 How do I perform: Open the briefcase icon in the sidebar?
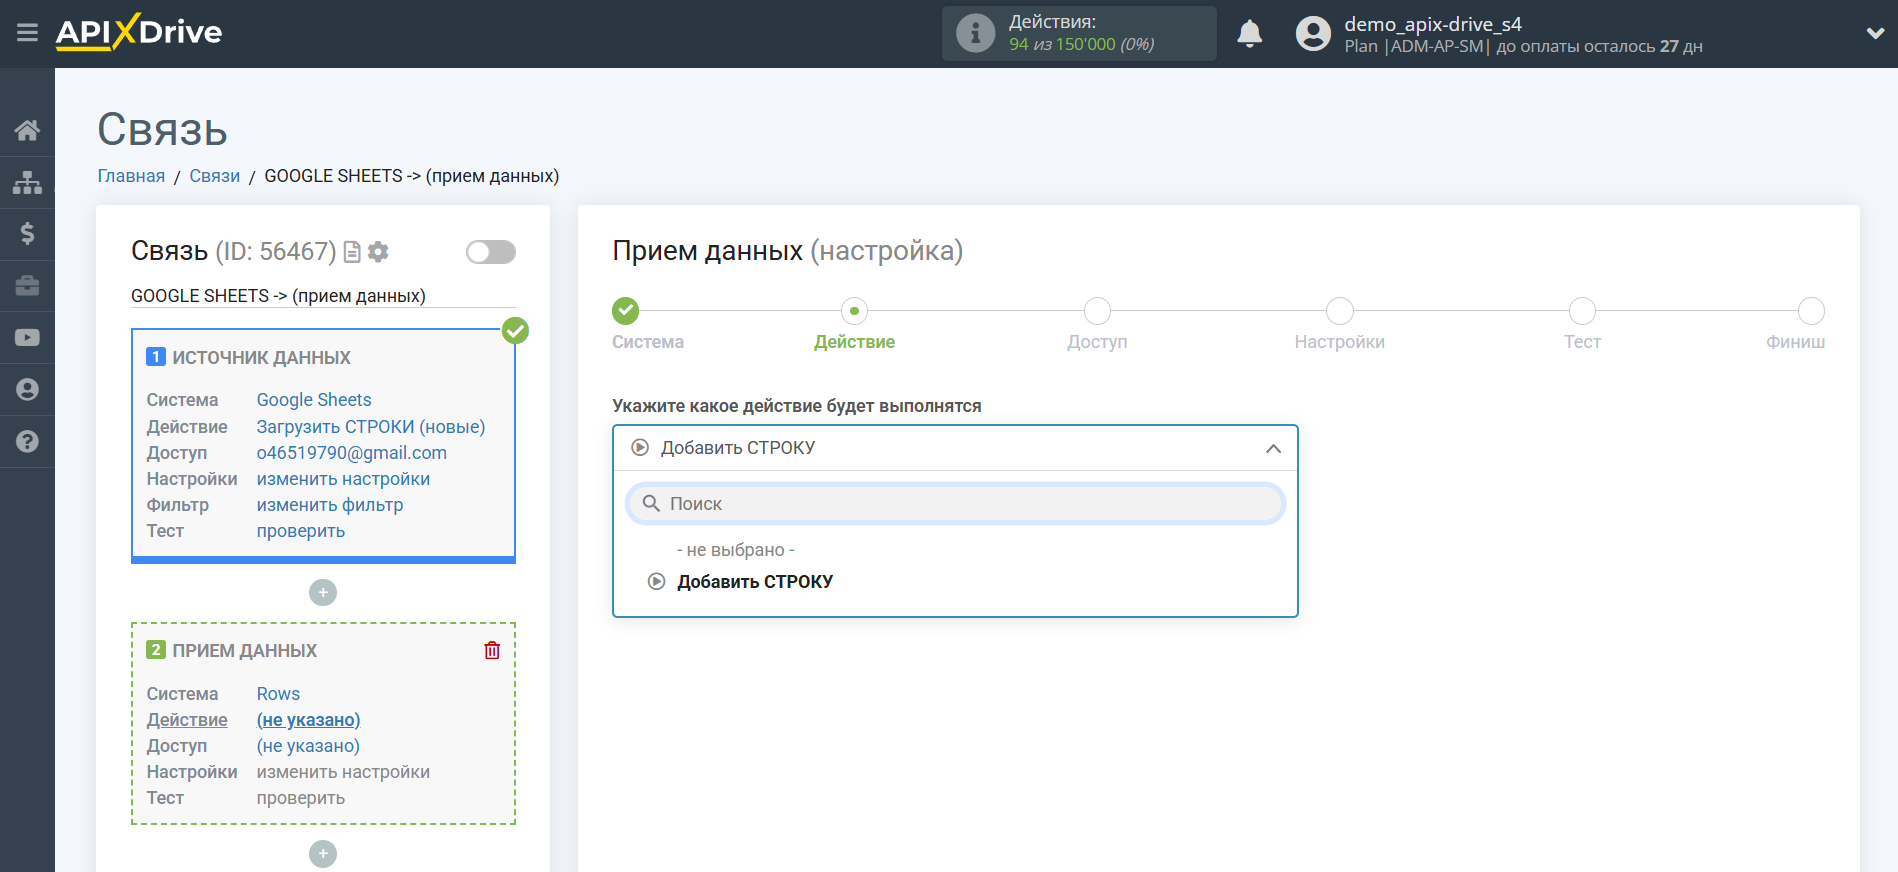27,286
